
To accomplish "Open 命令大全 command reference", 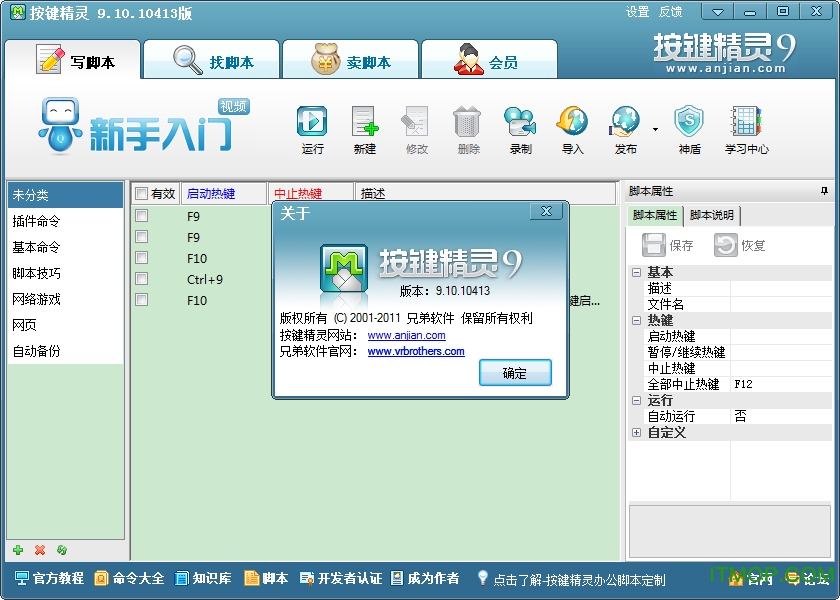I will (129, 578).
